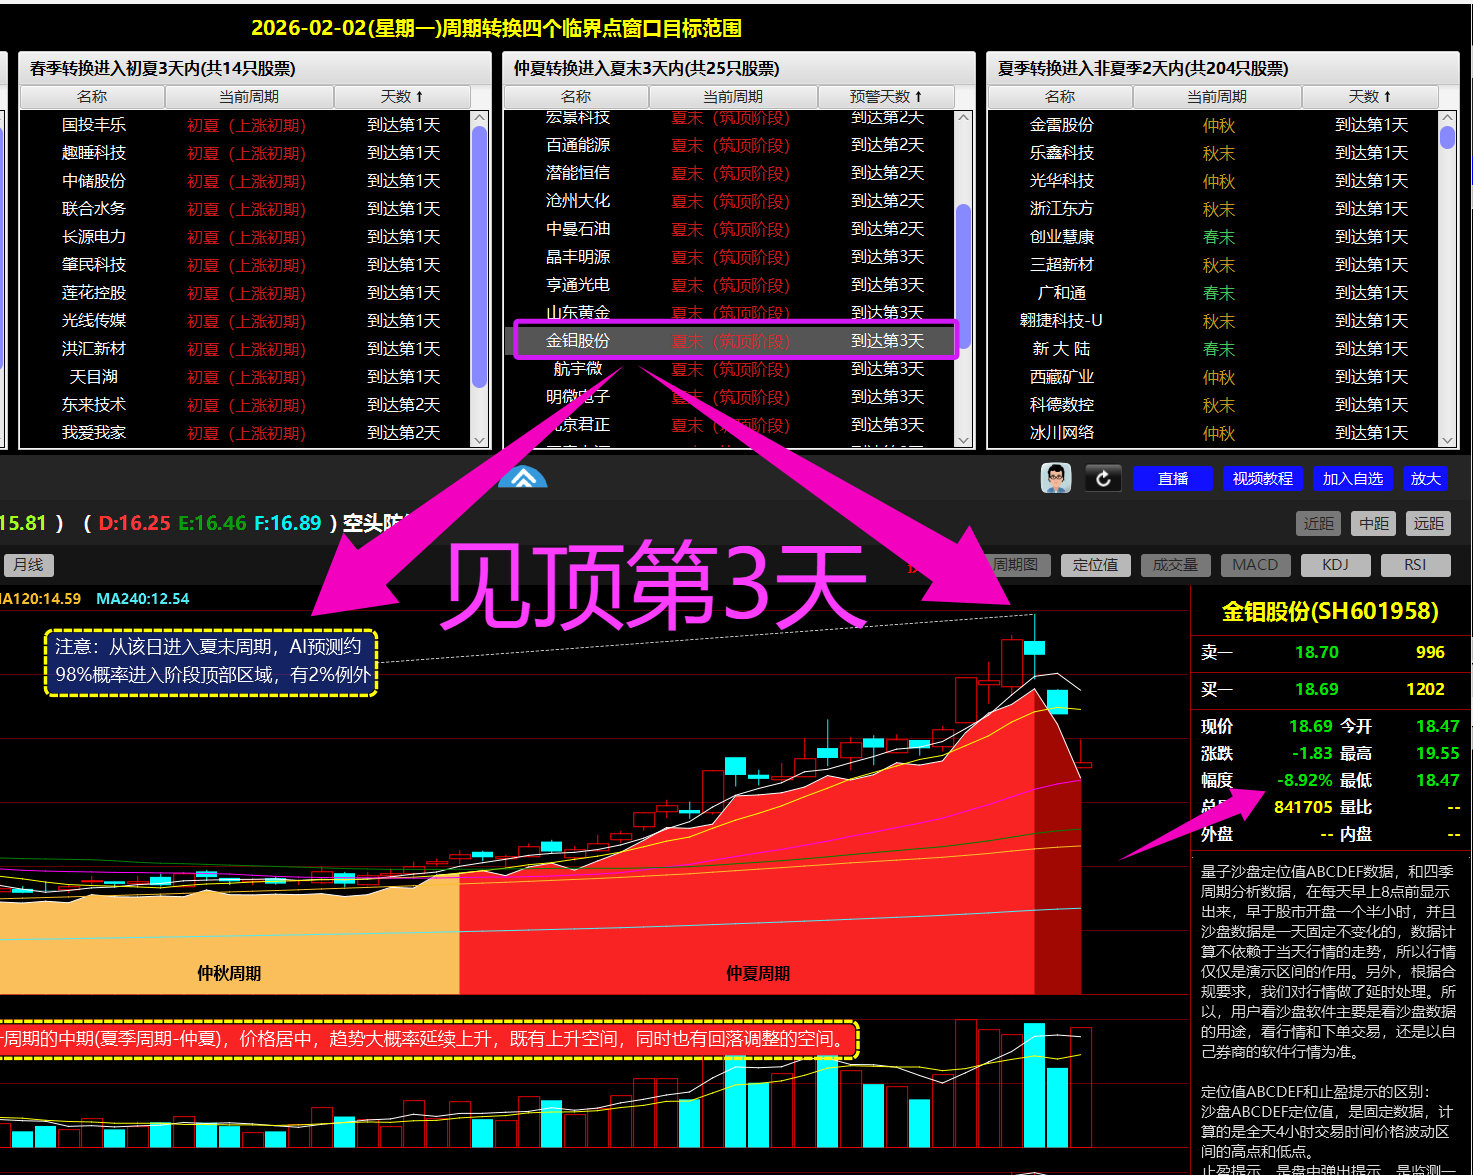Open the 视频教程 video tutorial
This screenshot has width=1473, height=1175.
[1262, 479]
